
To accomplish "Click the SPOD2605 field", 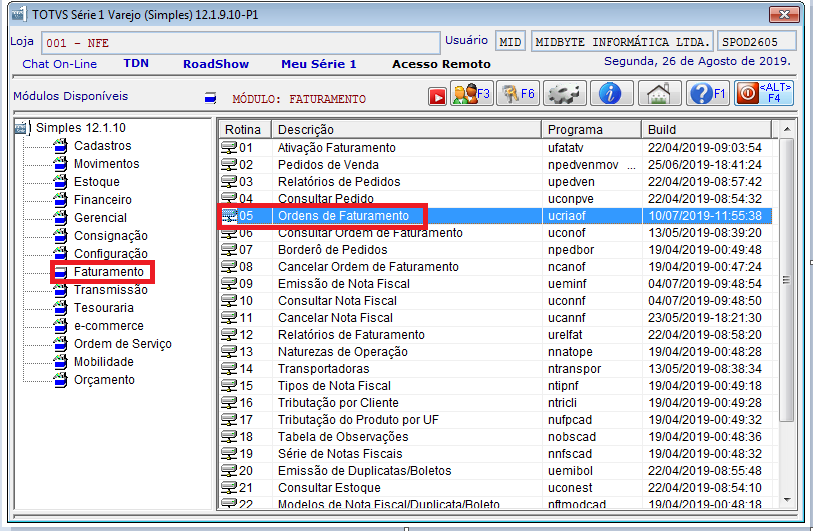I will 756,42.
